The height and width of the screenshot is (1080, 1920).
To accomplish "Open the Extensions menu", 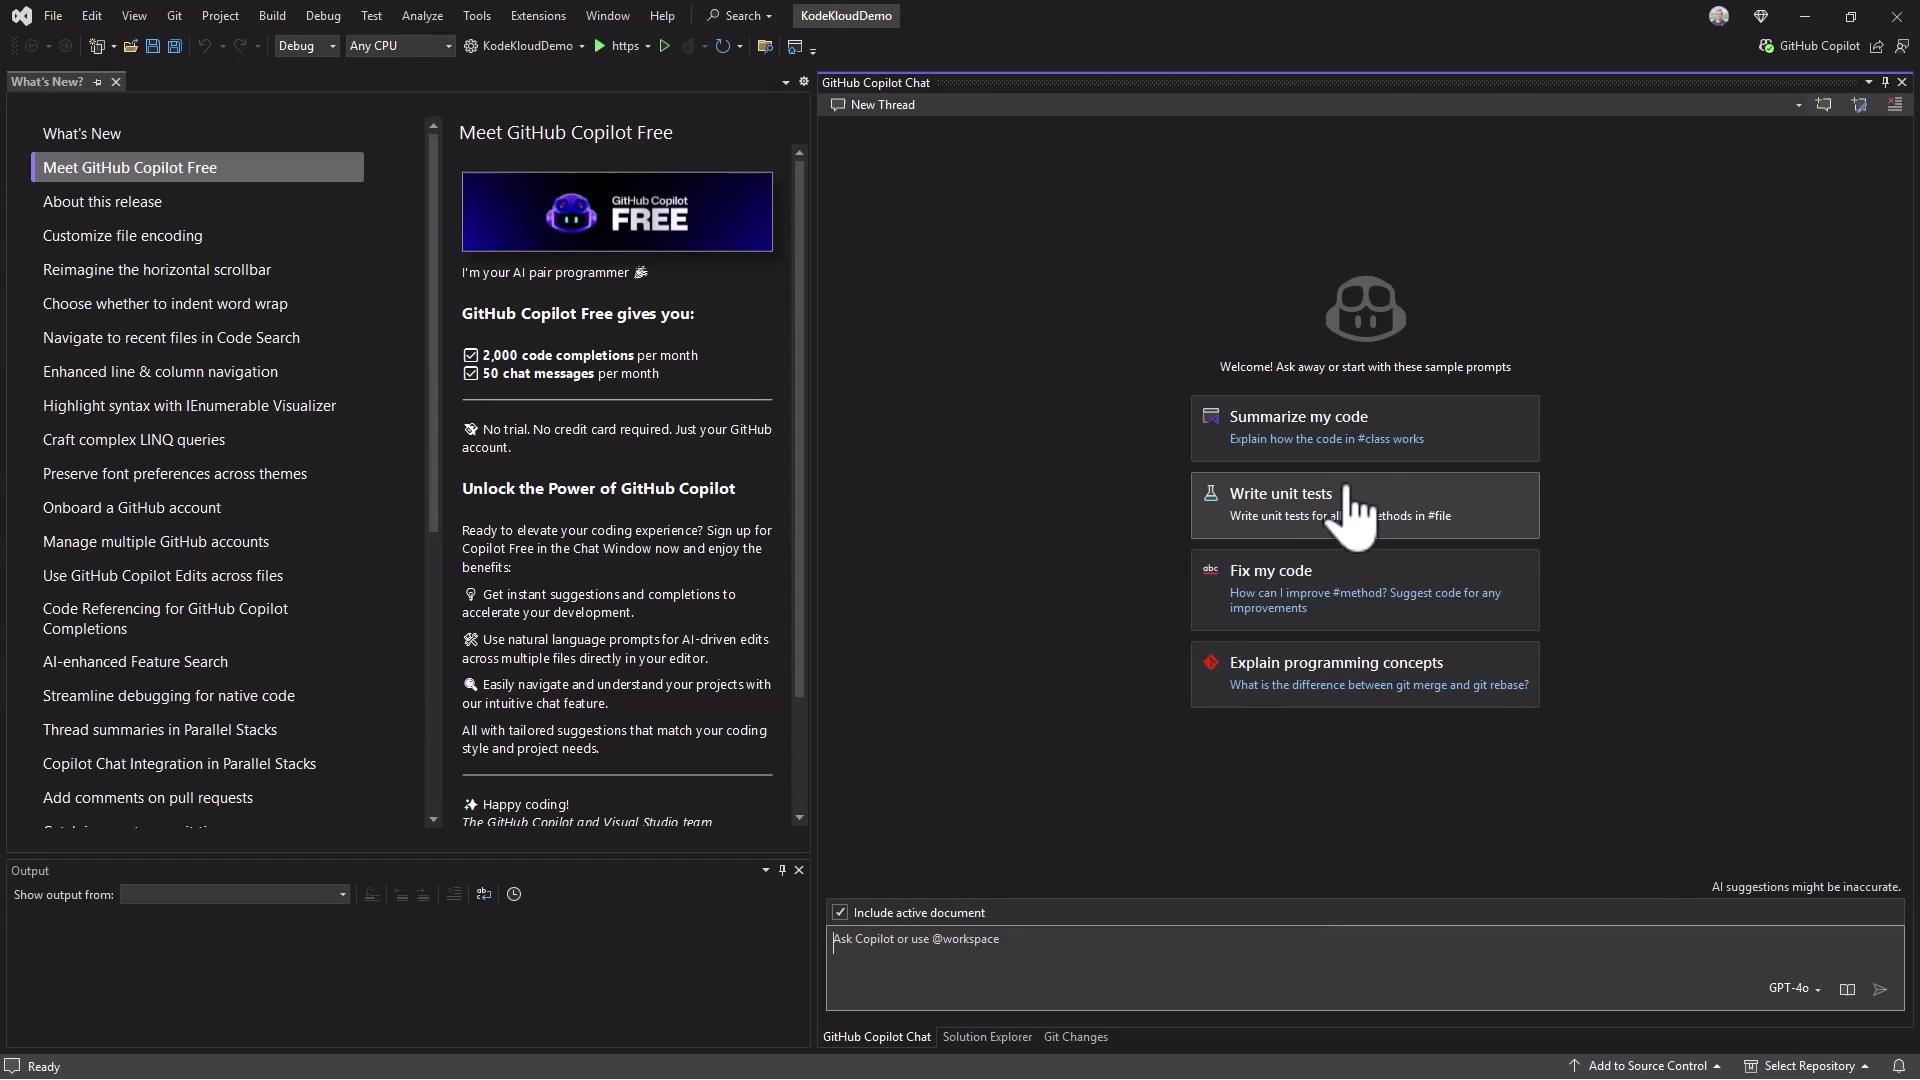I will (537, 16).
